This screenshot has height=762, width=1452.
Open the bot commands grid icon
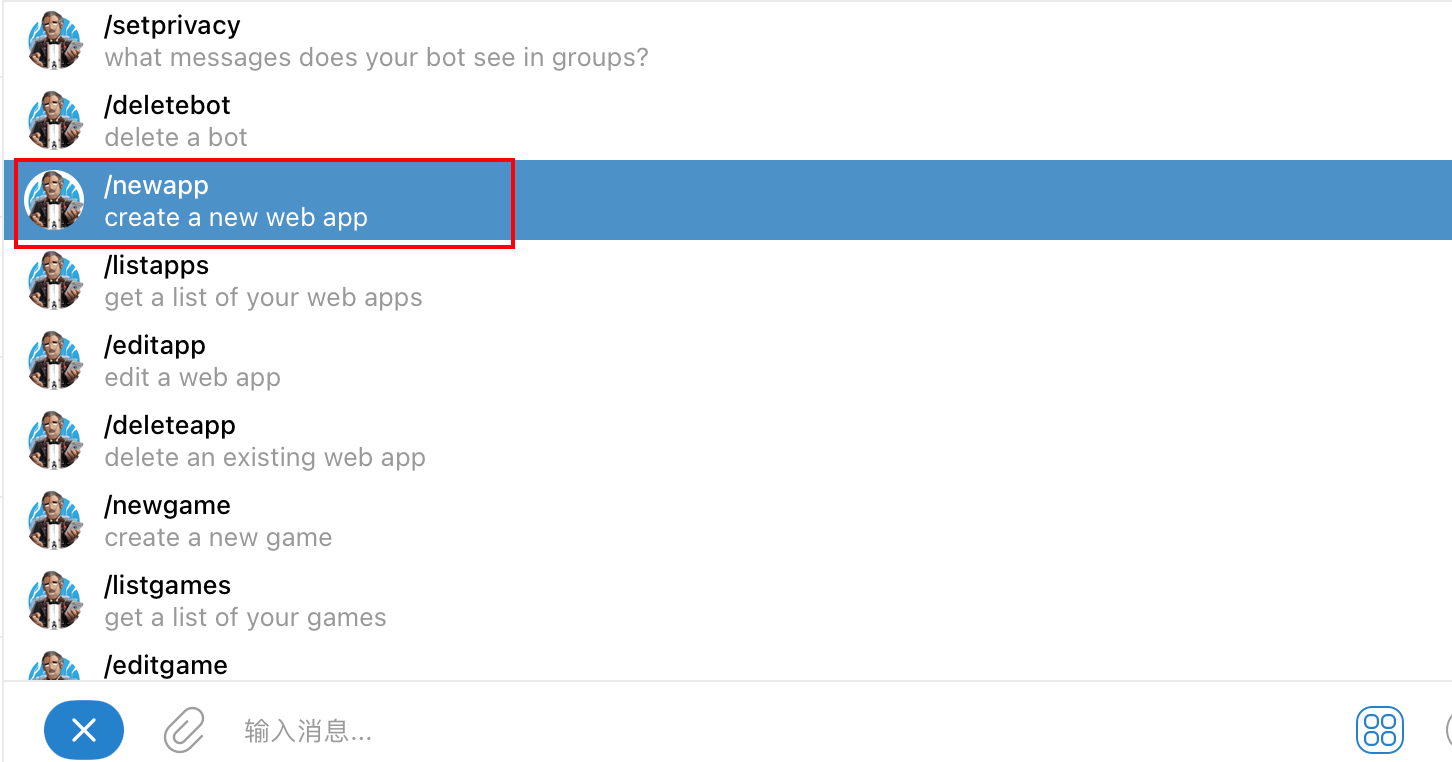[x=1379, y=730]
